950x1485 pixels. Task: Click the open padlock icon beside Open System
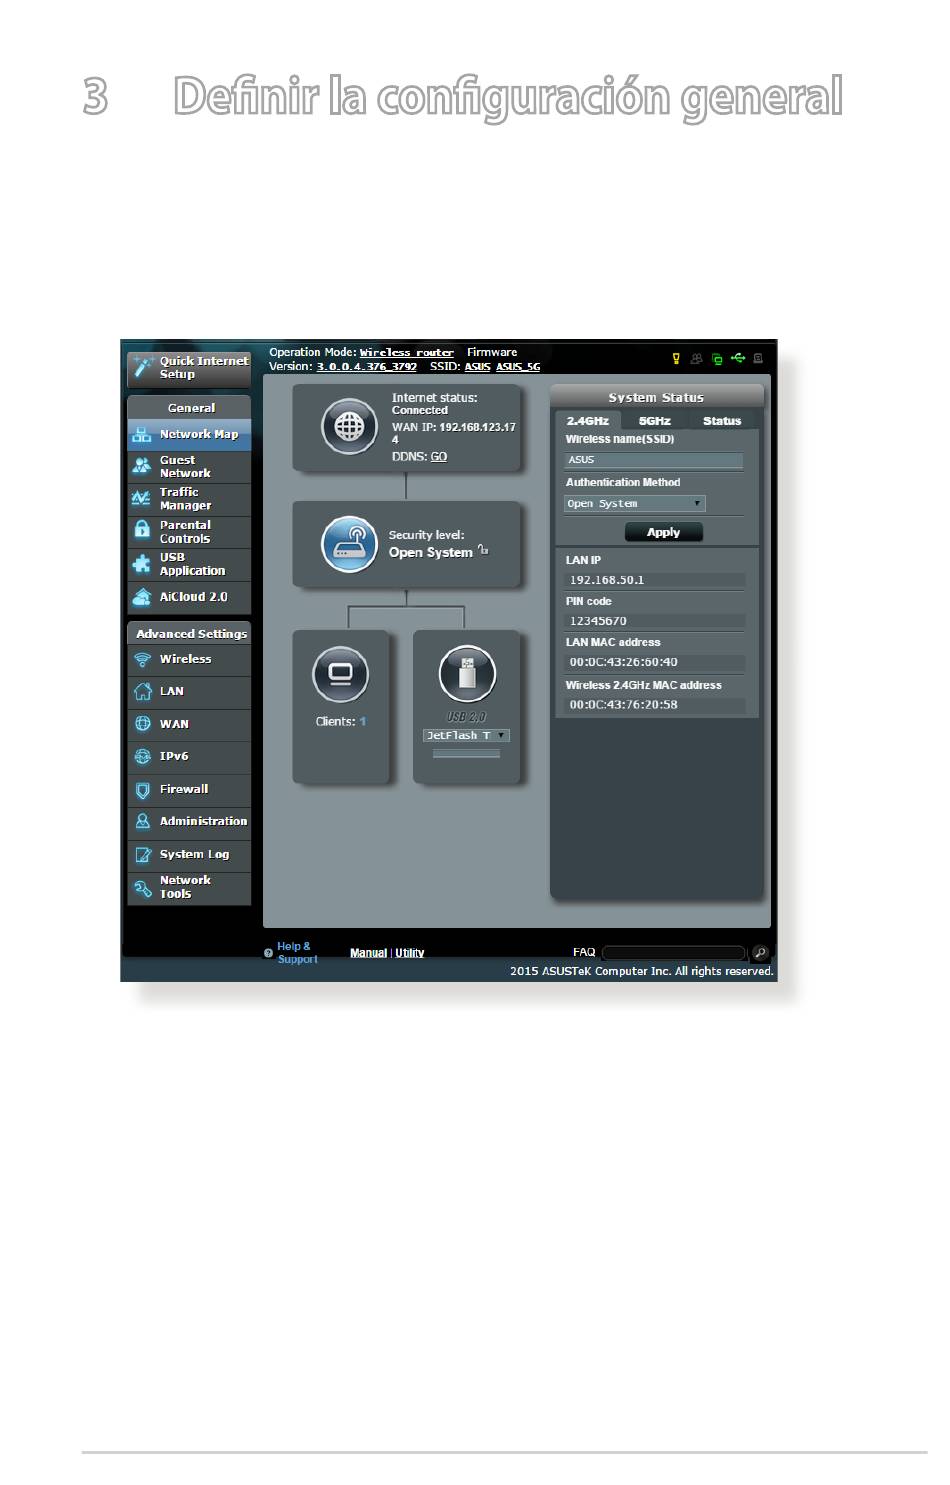483,549
